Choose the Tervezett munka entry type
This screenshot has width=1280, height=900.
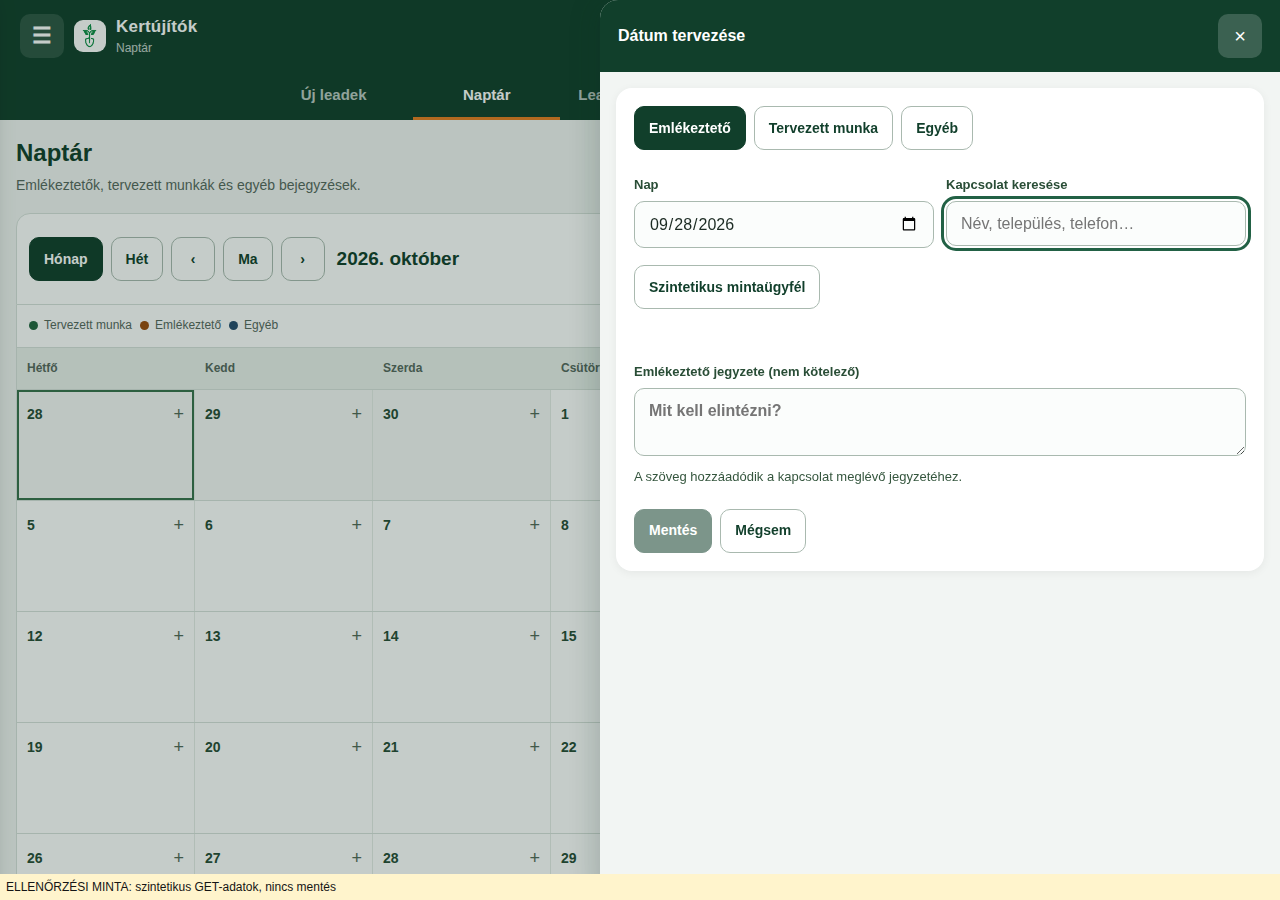coord(823,128)
